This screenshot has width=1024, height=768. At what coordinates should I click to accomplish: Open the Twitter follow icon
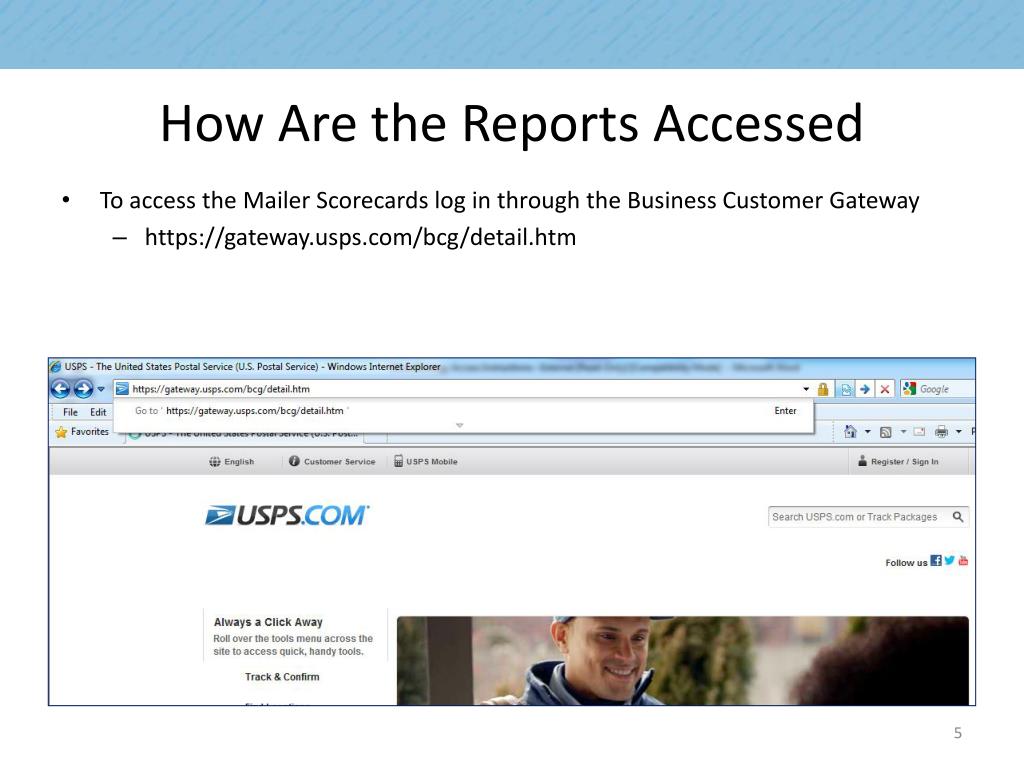[950, 560]
